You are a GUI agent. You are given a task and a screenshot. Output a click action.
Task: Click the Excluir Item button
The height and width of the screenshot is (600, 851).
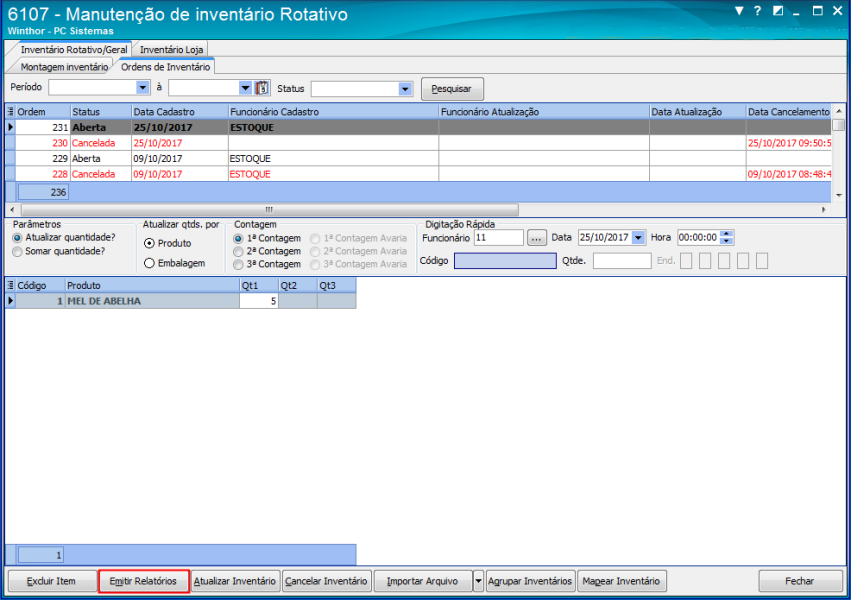(52, 581)
